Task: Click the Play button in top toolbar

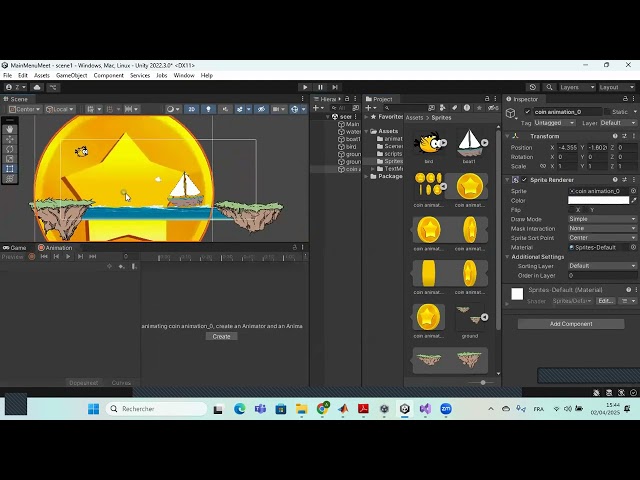Action: tap(305, 87)
